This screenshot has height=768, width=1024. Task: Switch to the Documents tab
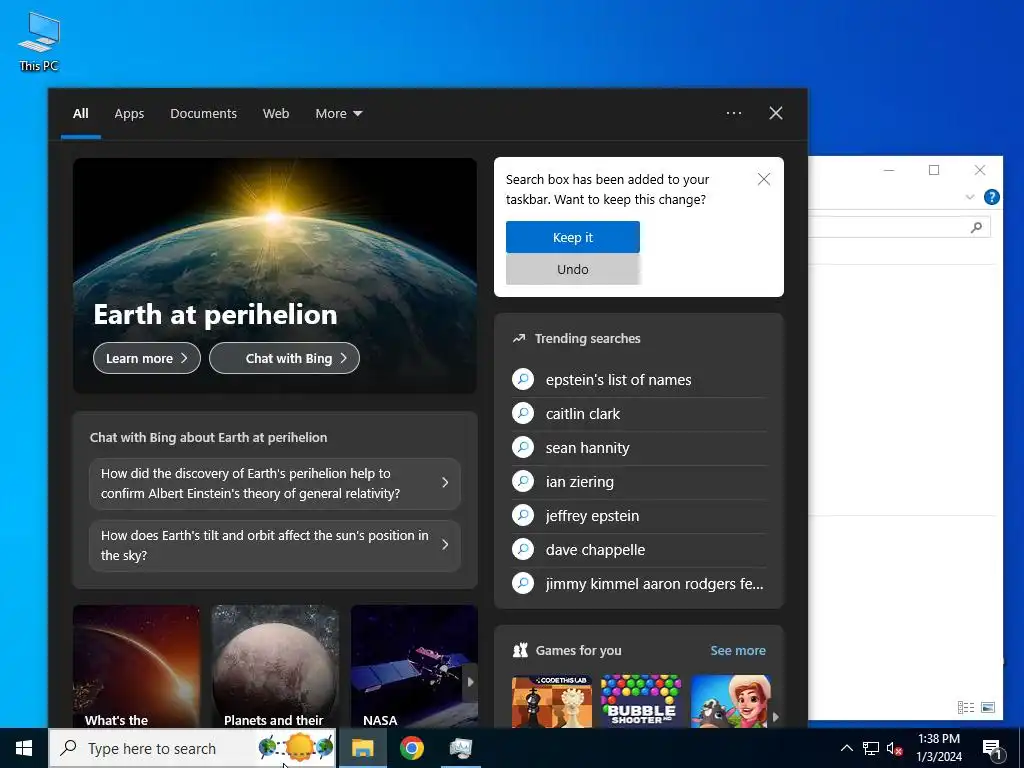(203, 114)
